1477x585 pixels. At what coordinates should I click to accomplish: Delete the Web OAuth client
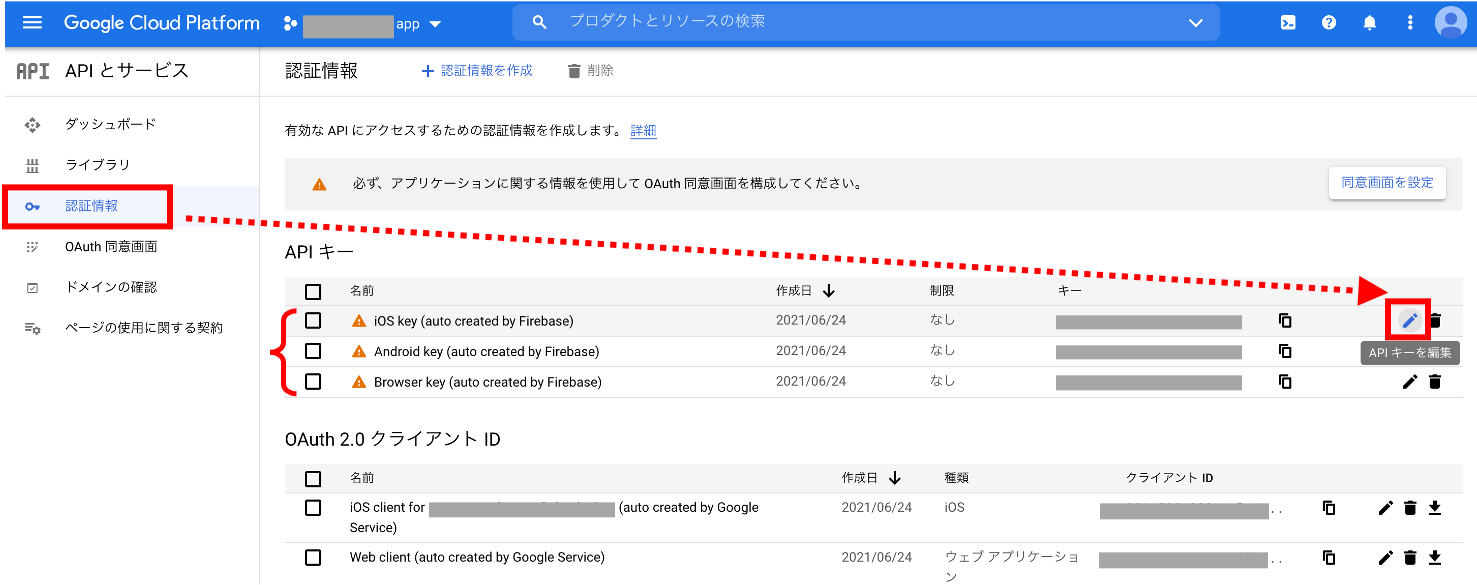(1410, 558)
